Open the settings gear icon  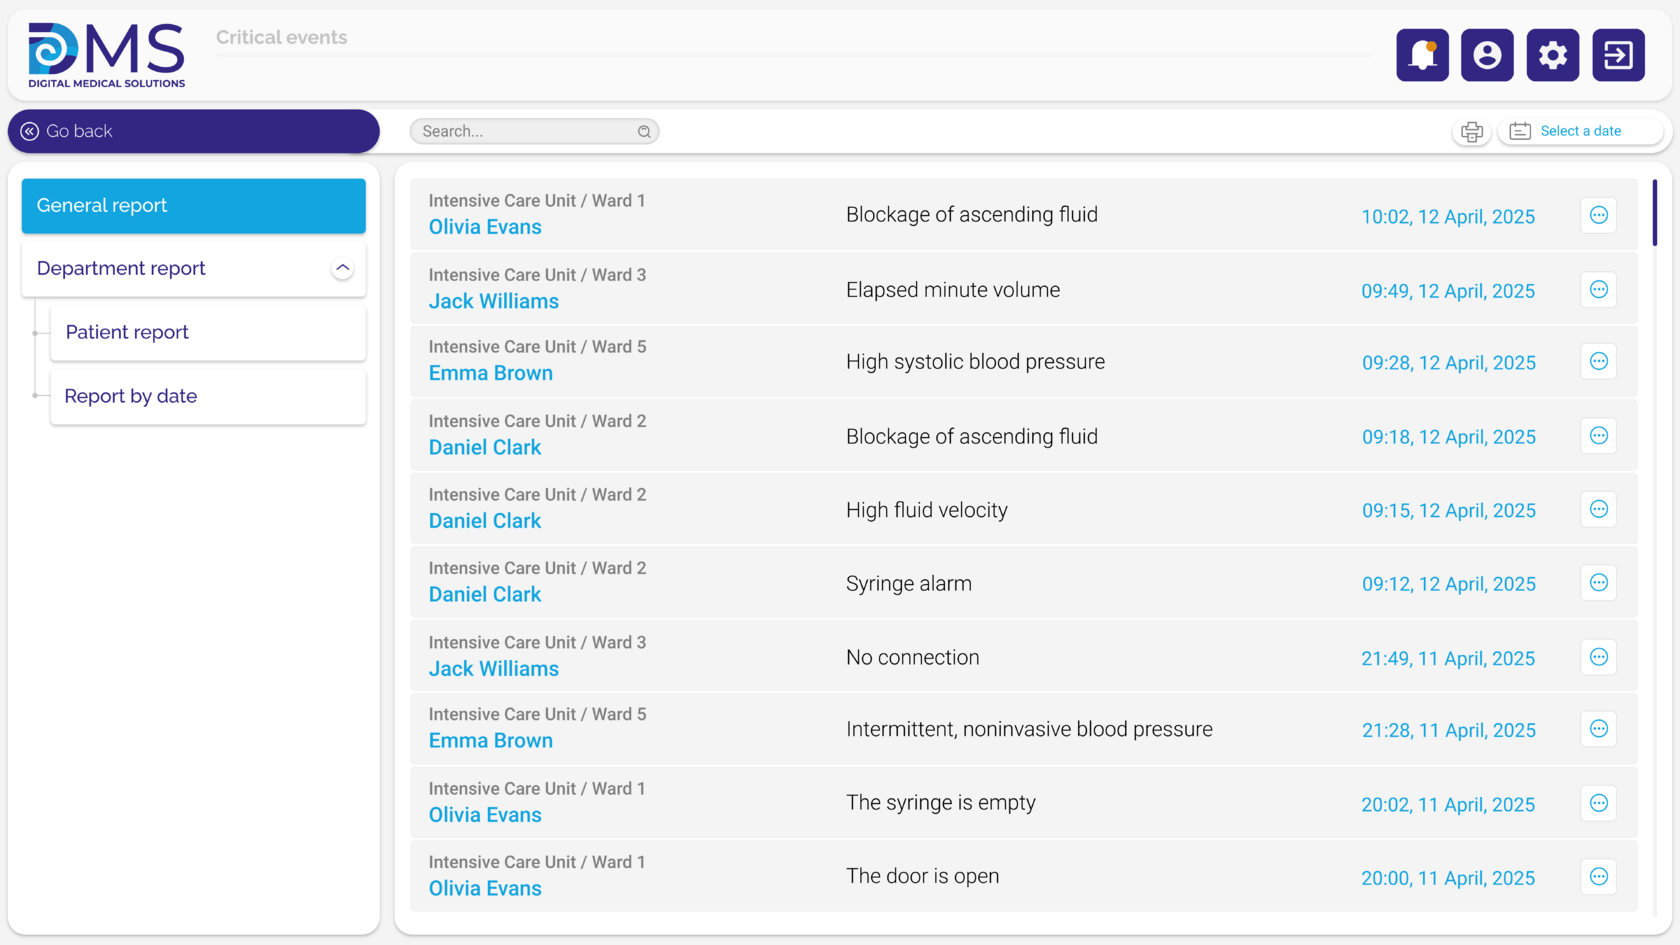[x=1553, y=55]
